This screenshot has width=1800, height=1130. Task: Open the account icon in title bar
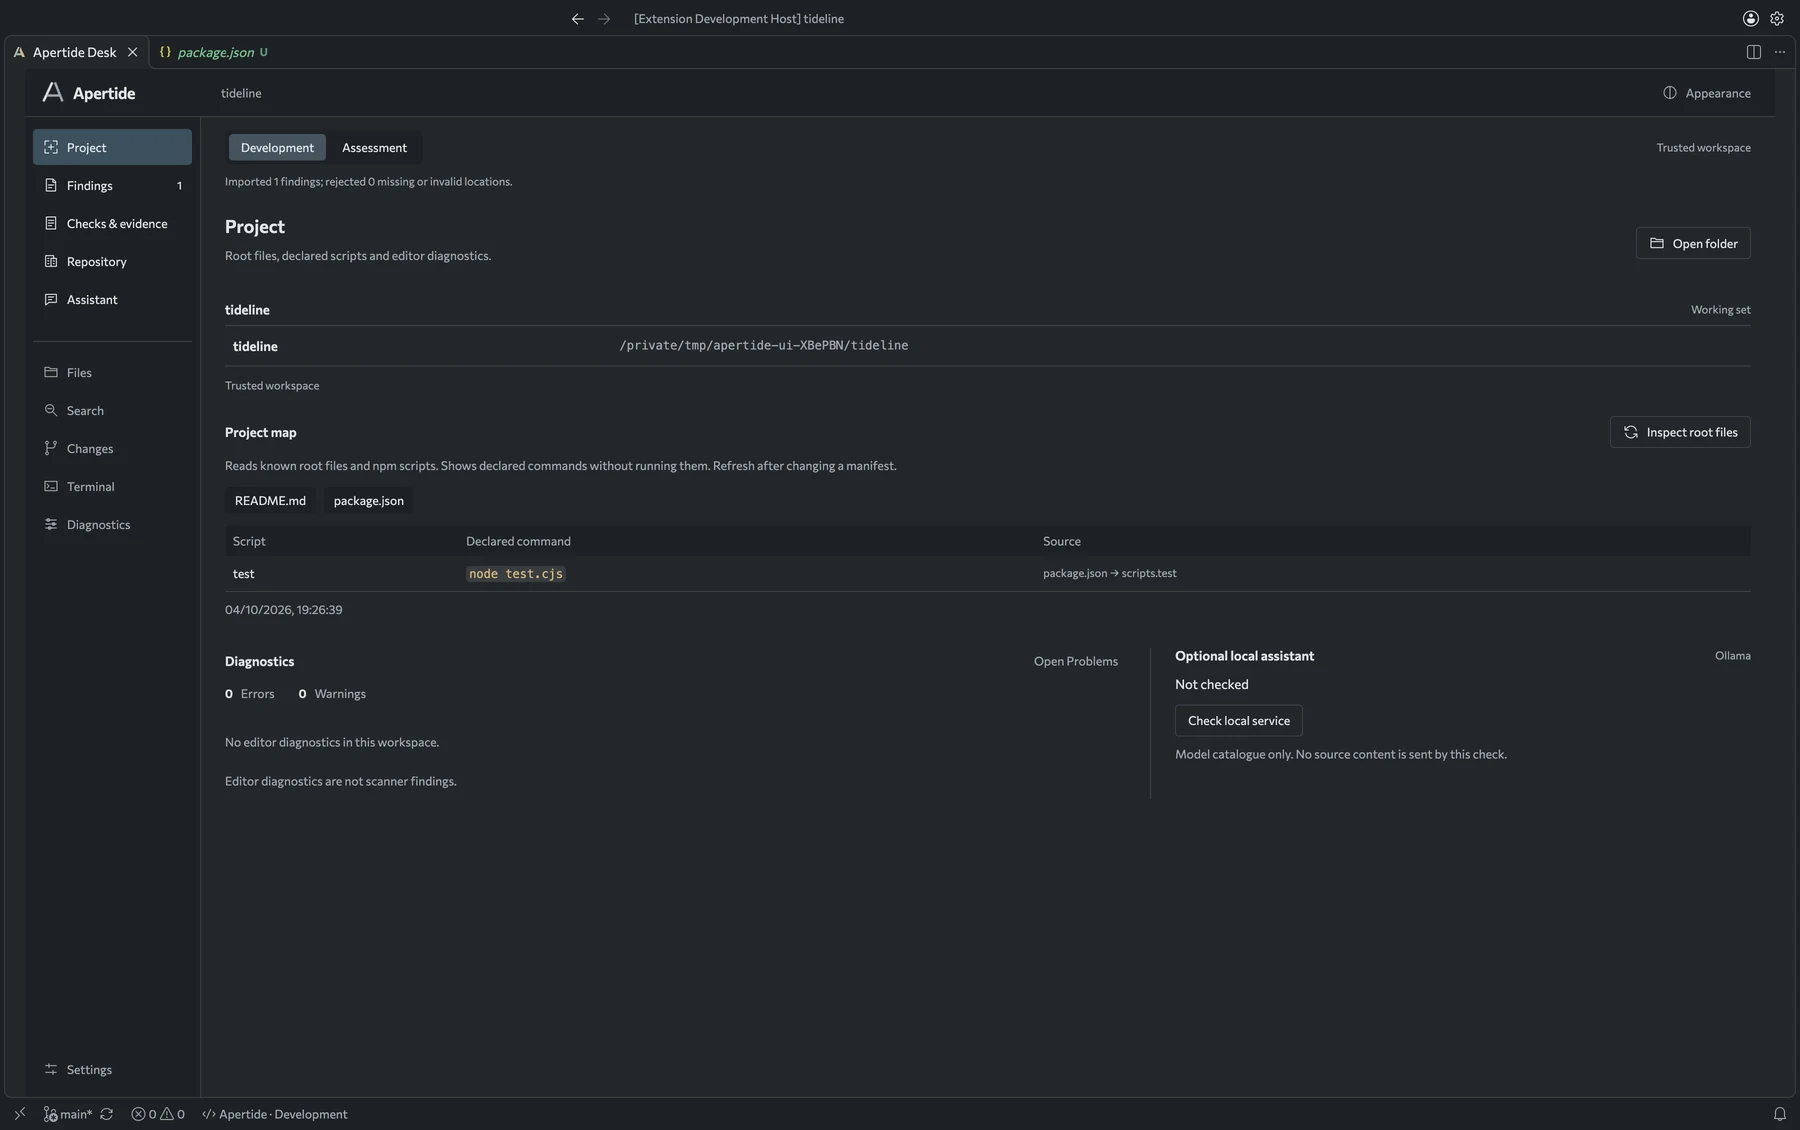pyautogui.click(x=1750, y=19)
